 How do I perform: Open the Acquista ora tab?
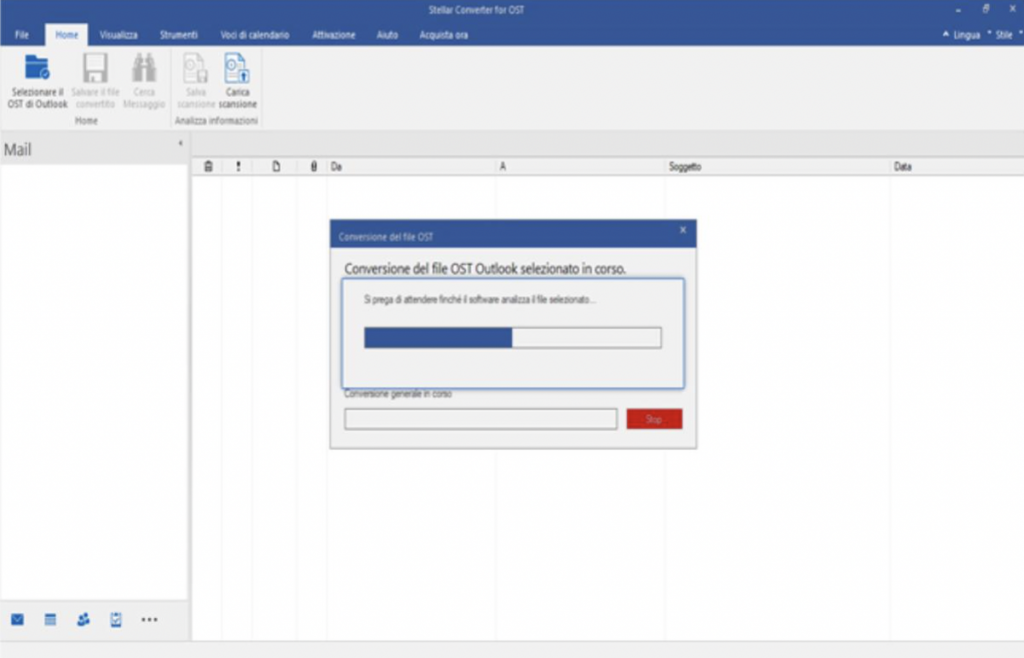(444, 35)
